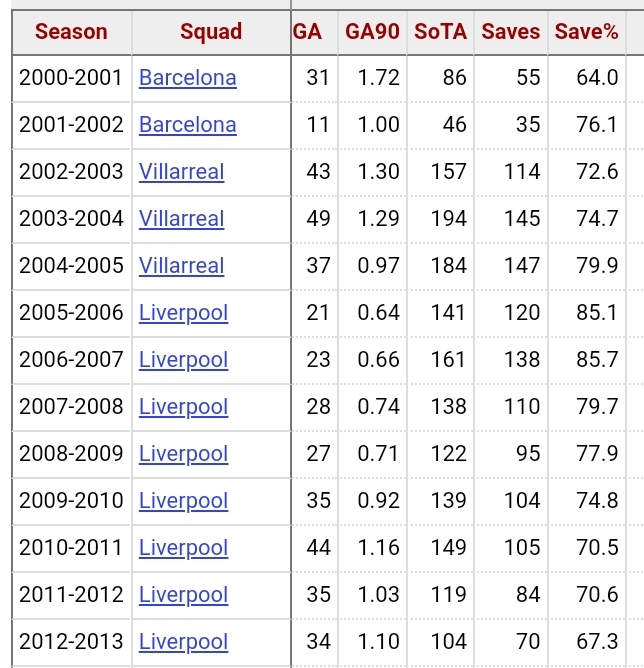Sort table by Season column header
This screenshot has height=668, width=644.
click(x=71, y=32)
